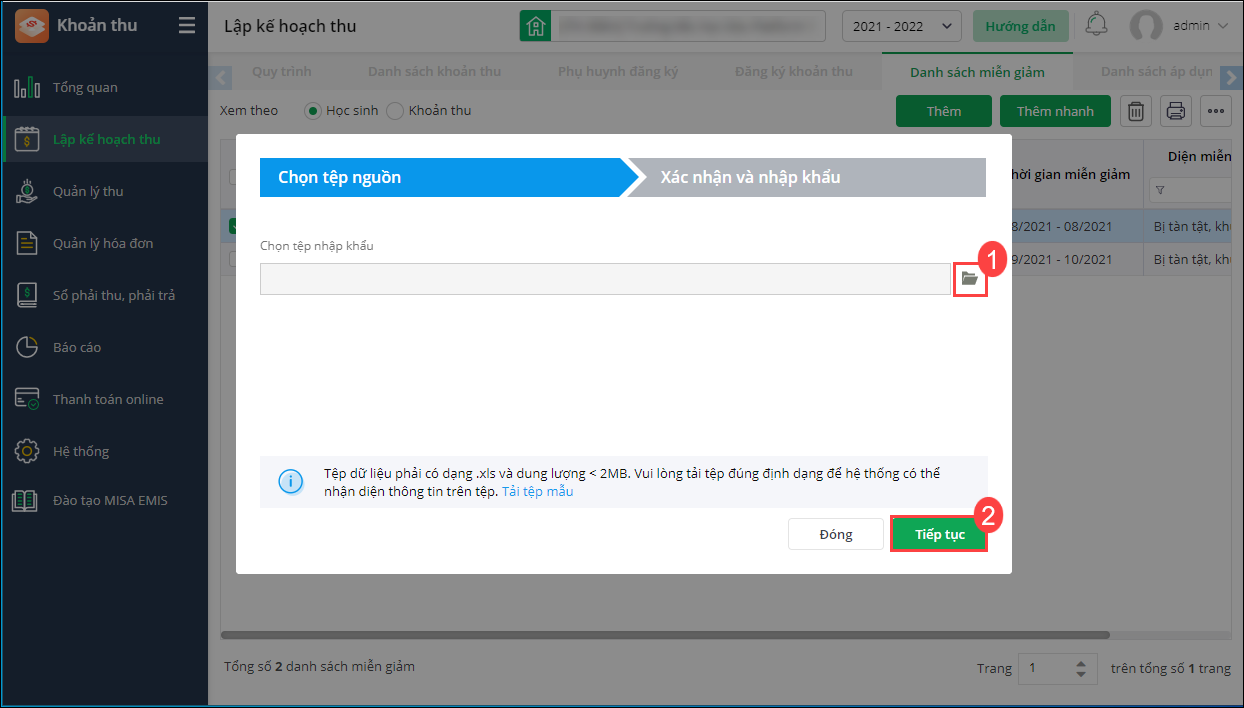The width and height of the screenshot is (1244, 708).
Task: Open Đào tạo MISA EMIS
Action: pyautogui.click(x=104, y=501)
